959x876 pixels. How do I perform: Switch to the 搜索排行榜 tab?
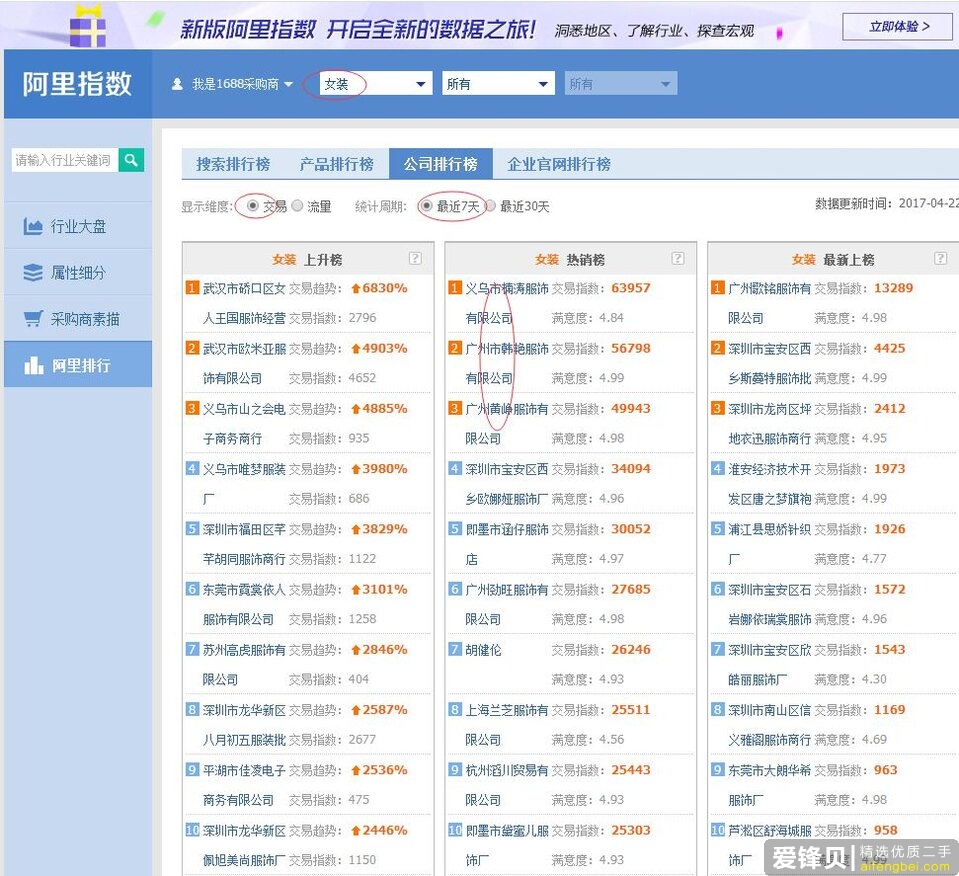(x=233, y=164)
